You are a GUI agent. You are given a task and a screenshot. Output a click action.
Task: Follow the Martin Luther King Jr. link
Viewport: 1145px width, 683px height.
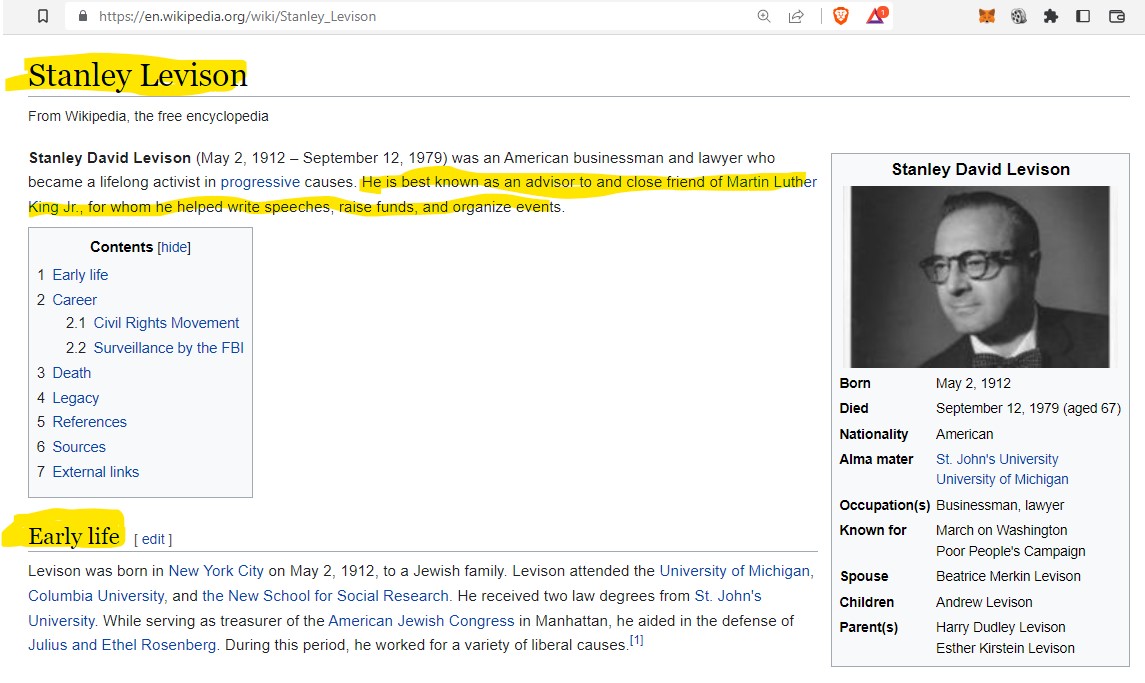tap(771, 182)
